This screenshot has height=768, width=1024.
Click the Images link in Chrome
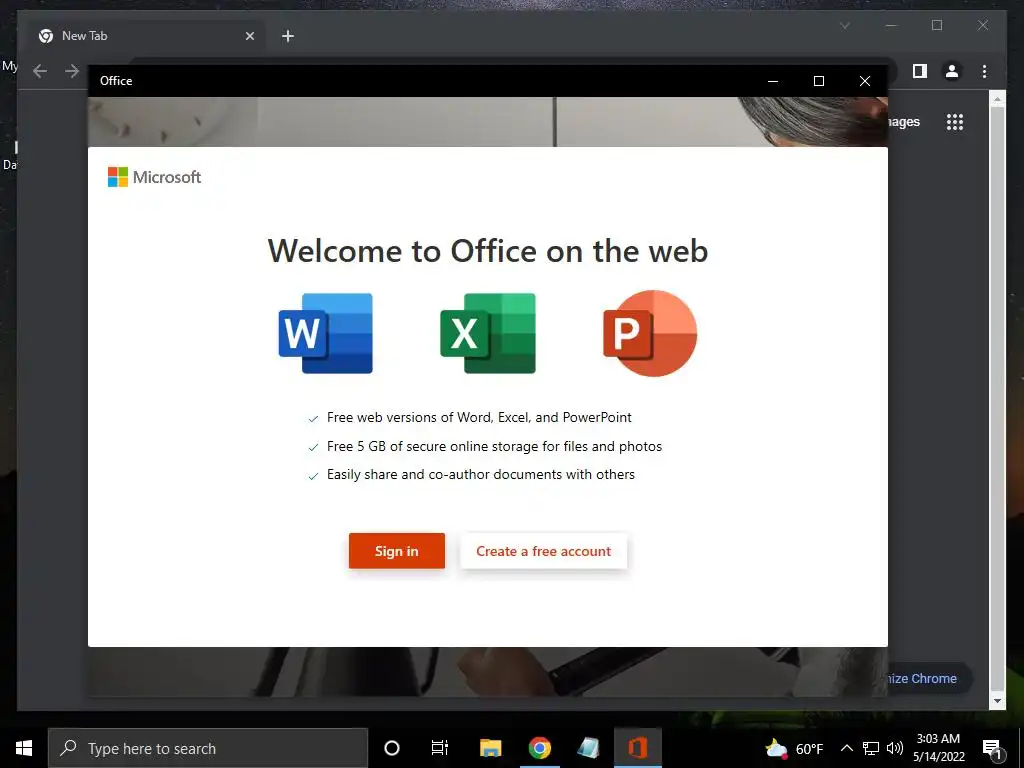(904, 121)
